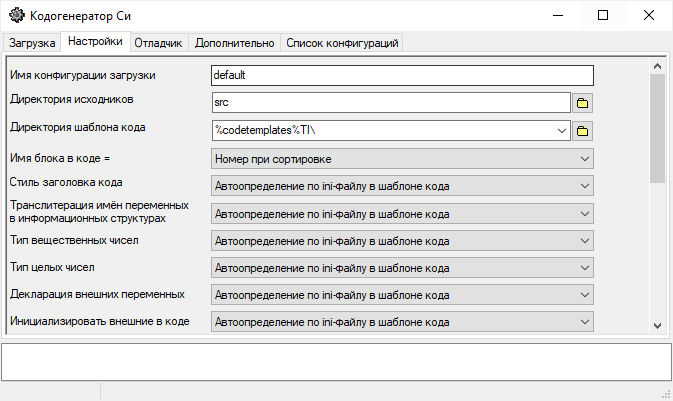Image resolution: width=673 pixels, height=401 pixels.
Task: Switch to the Загрузка tab
Action: click(x=32, y=43)
